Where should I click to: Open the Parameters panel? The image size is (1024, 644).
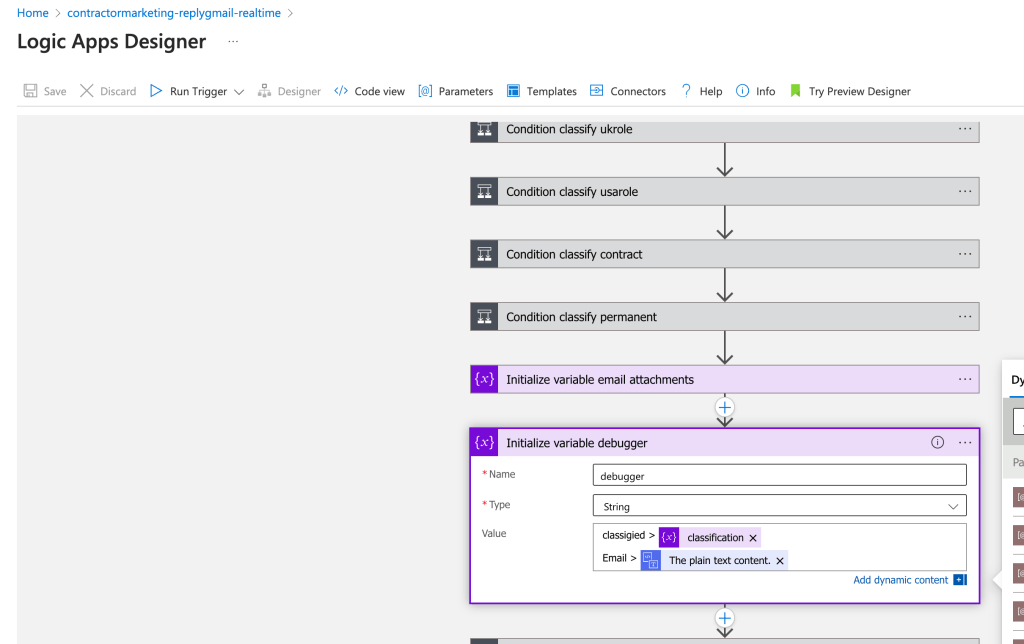[x=456, y=91]
